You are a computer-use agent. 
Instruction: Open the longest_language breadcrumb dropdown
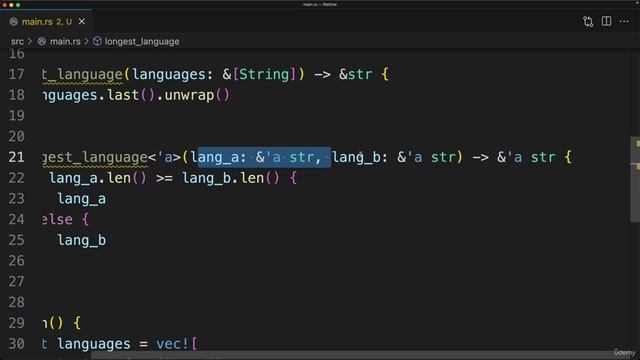click(142, 42)
